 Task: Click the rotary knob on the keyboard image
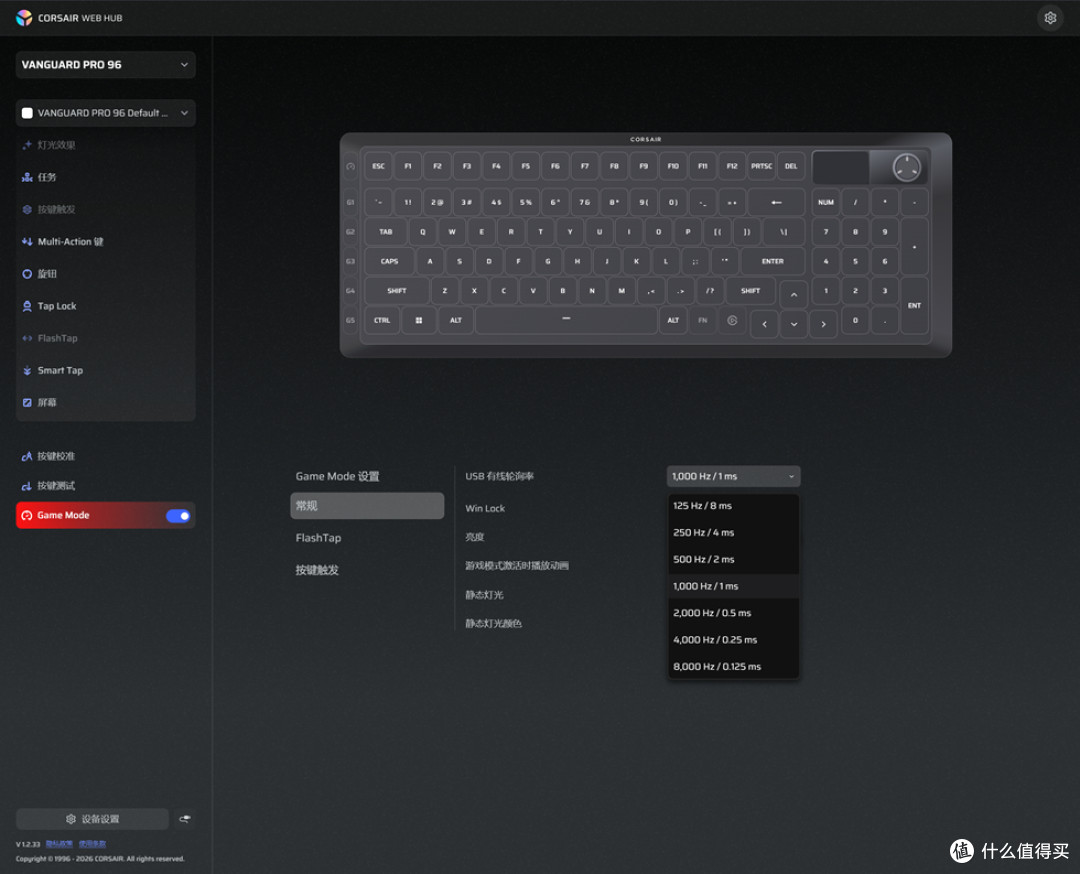pos(906,167)
